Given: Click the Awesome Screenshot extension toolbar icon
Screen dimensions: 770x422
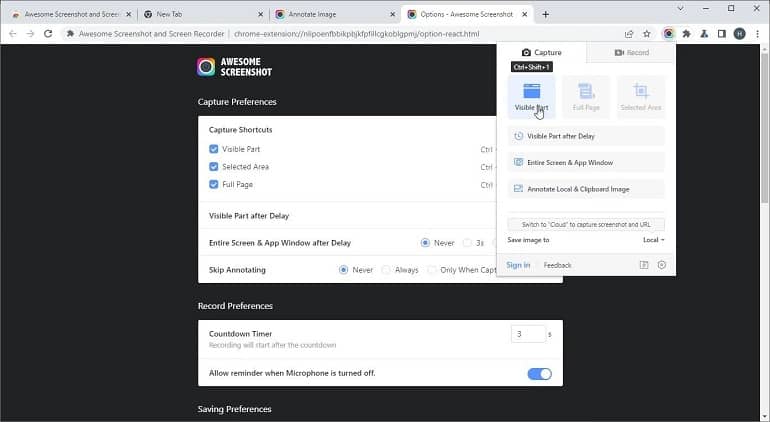Looking at the screenshot, I should tap(668, 33).
